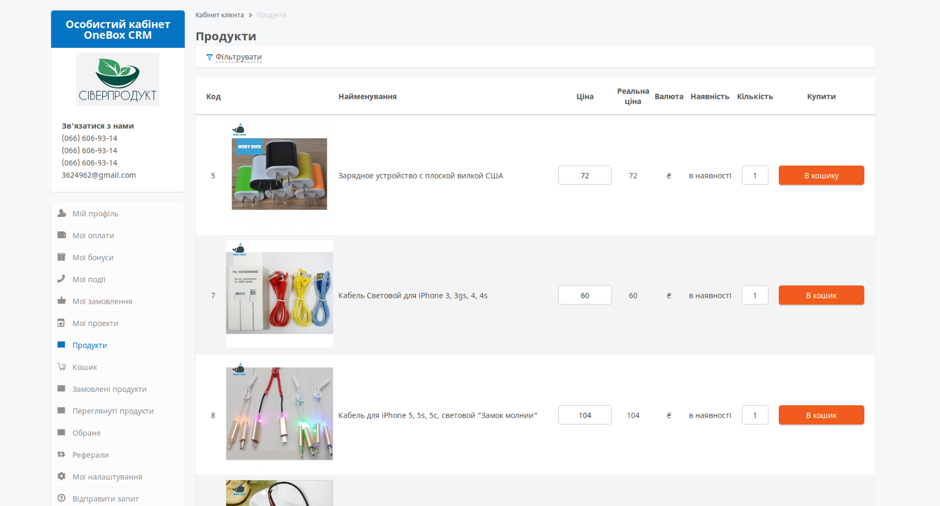Screen dimensions: 940x506
Task: Click the profile person icon beside Мій профіль
Action: [61, 213]
